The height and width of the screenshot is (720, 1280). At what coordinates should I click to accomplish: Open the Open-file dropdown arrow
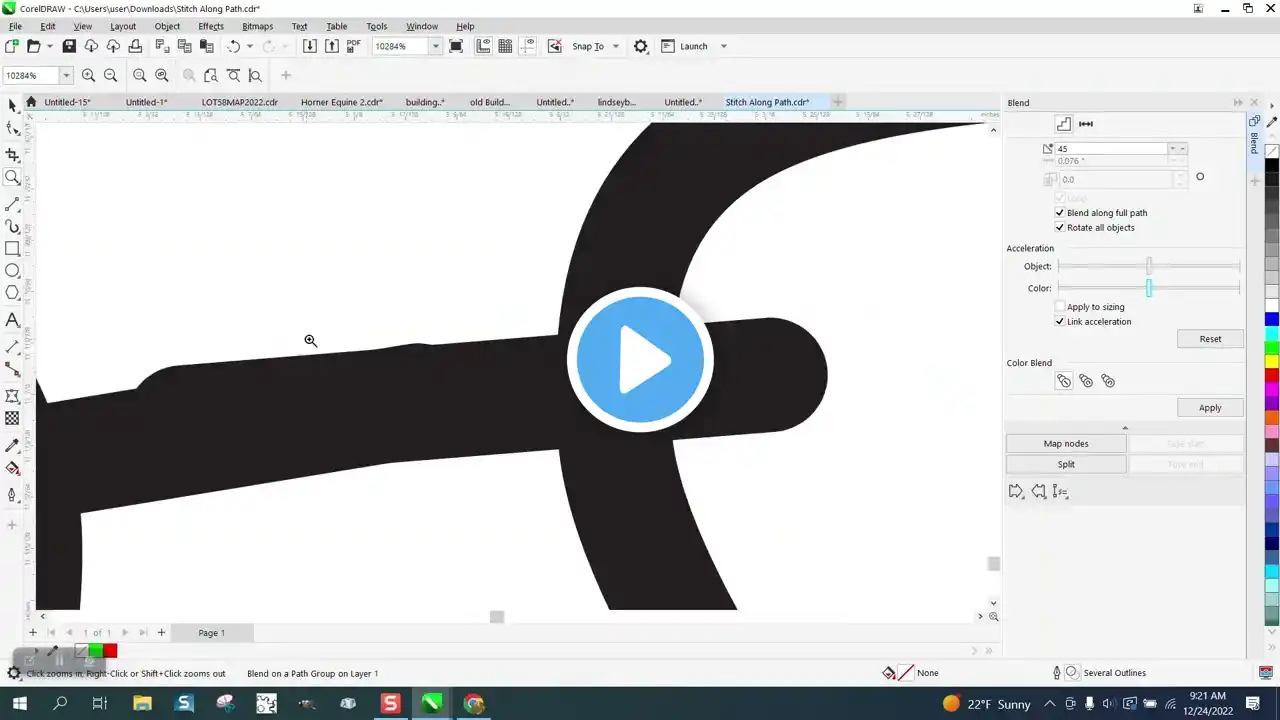pyautogui.click(x=48, y=46)
